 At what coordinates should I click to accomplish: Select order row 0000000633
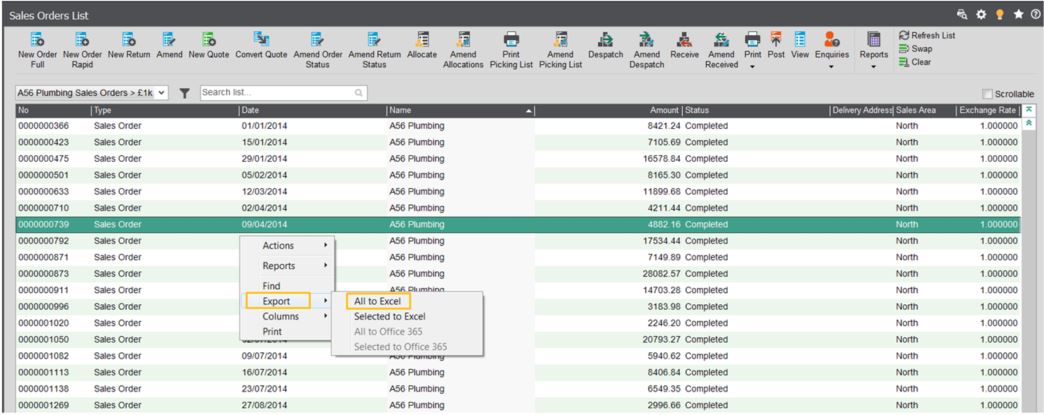(x=517, y=191)
